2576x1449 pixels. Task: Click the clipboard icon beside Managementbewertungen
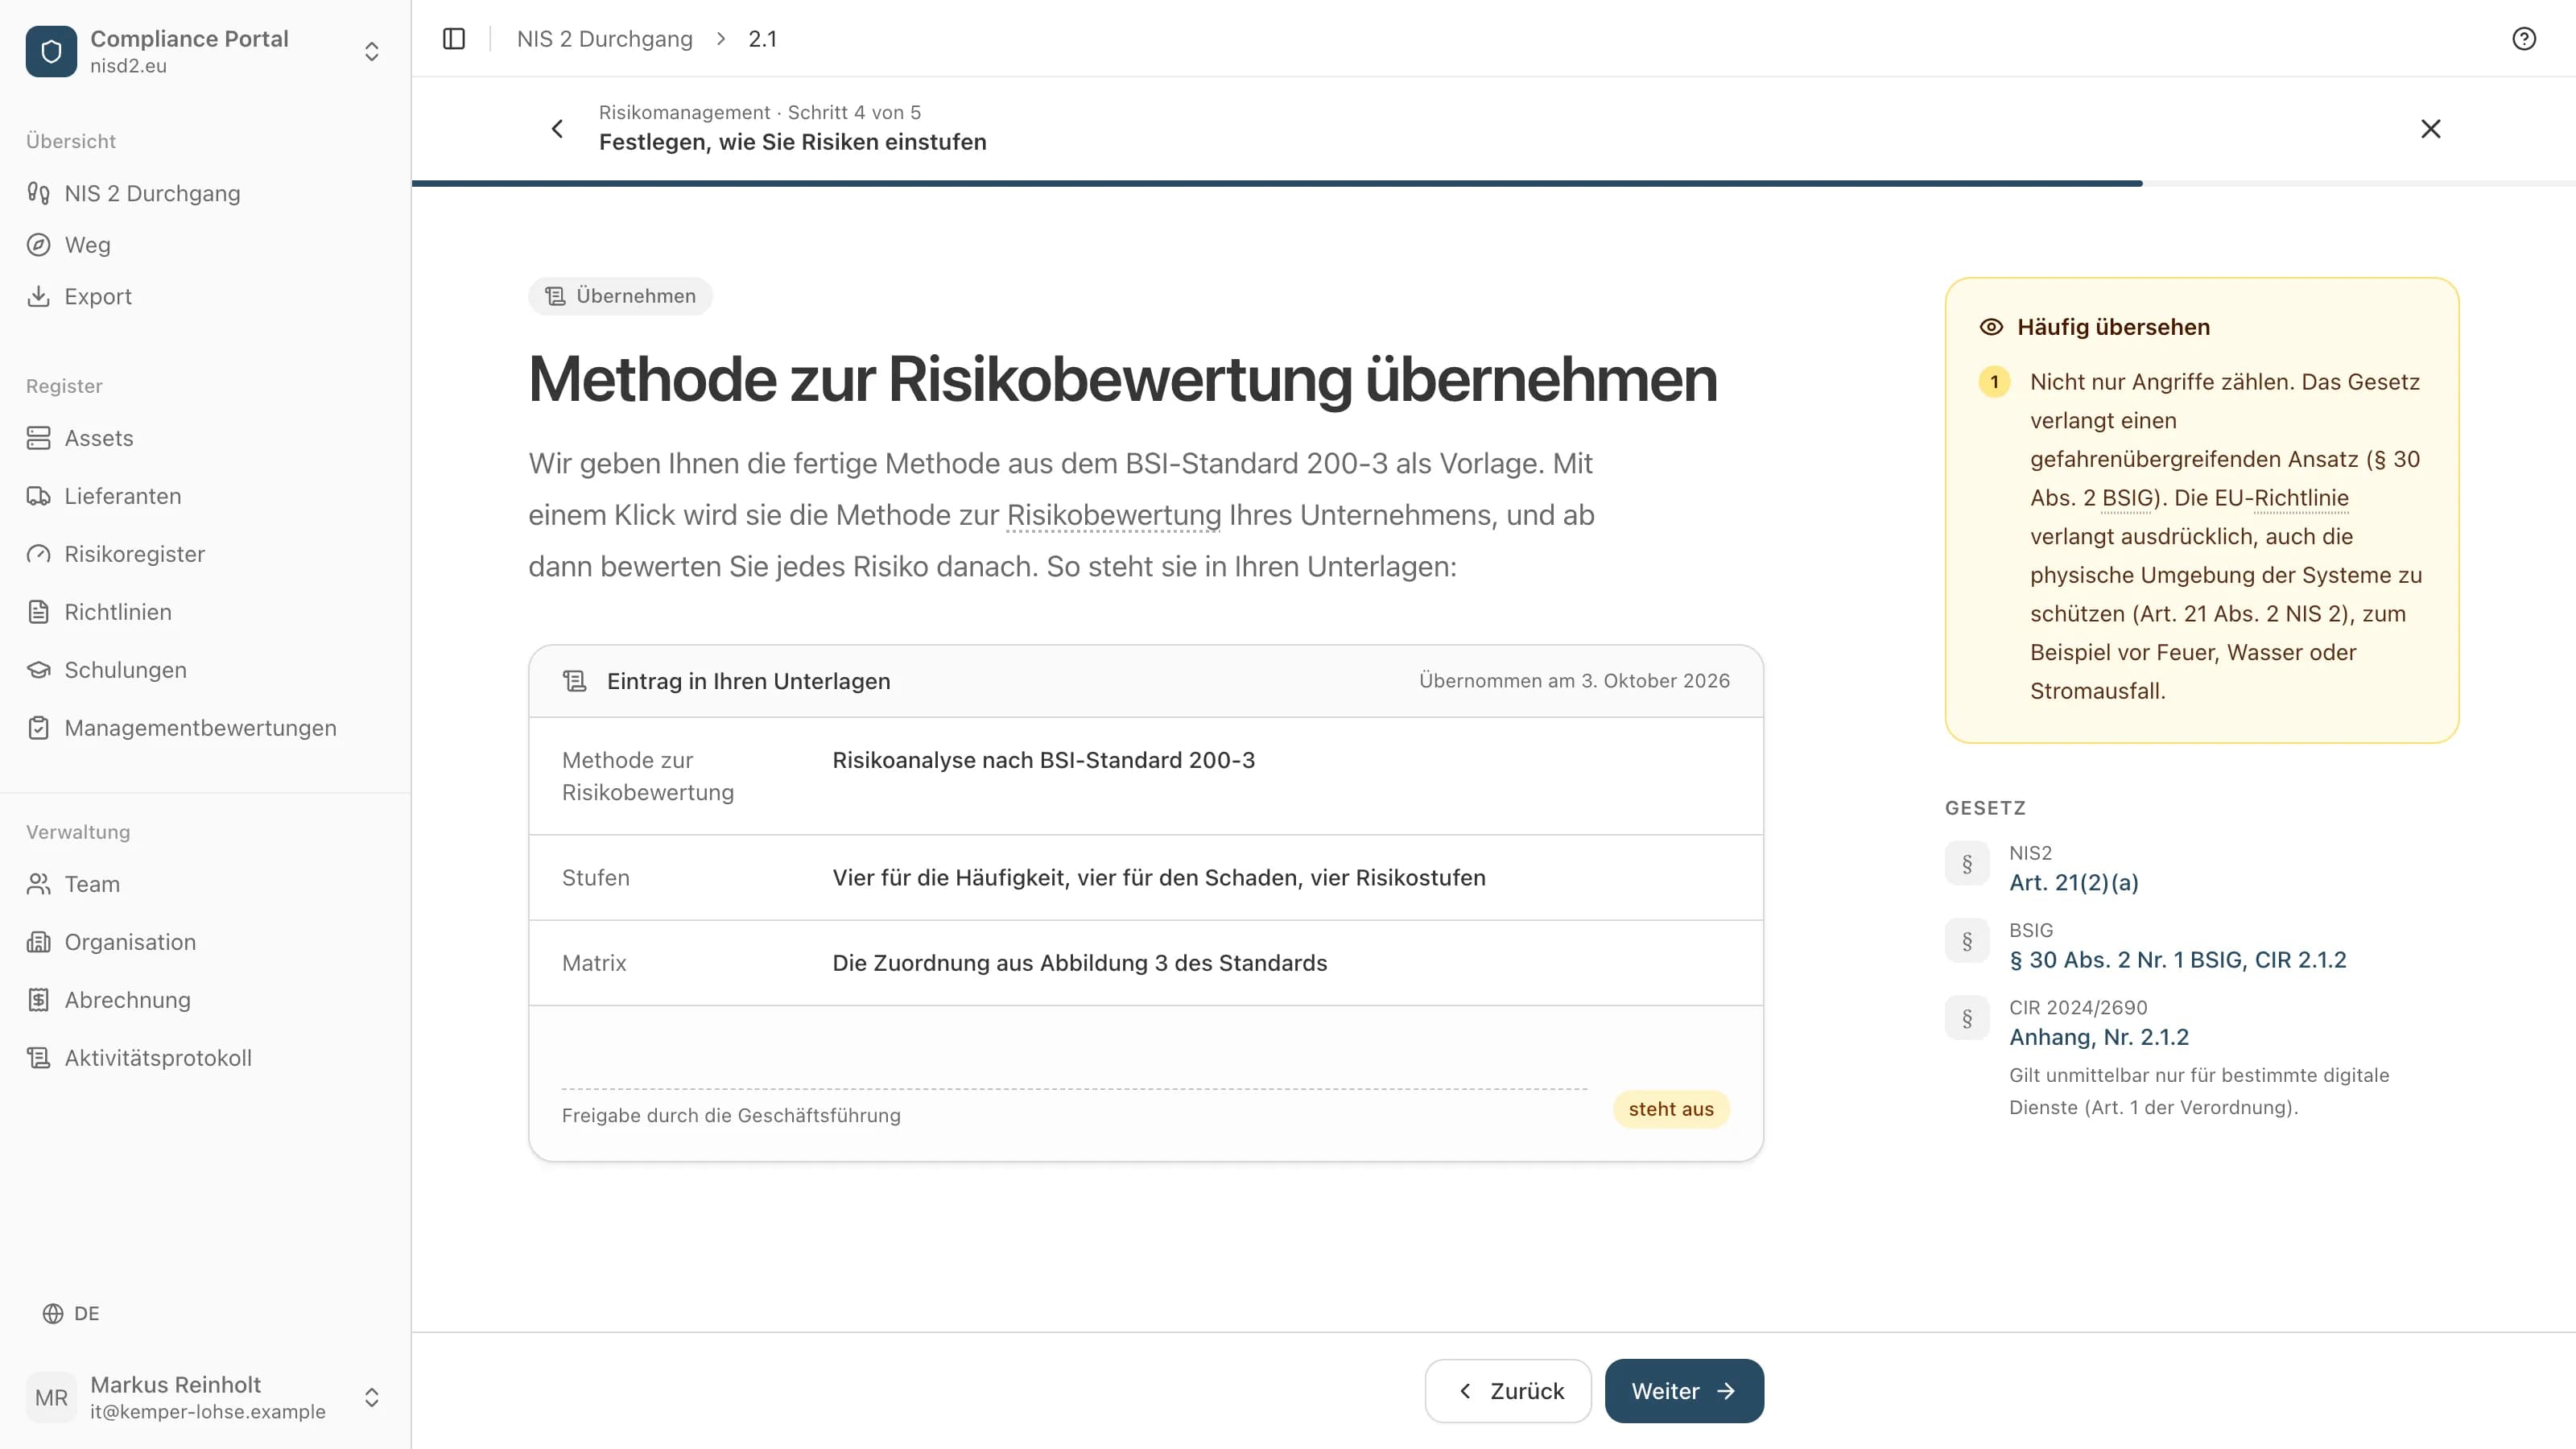[39, 728]
